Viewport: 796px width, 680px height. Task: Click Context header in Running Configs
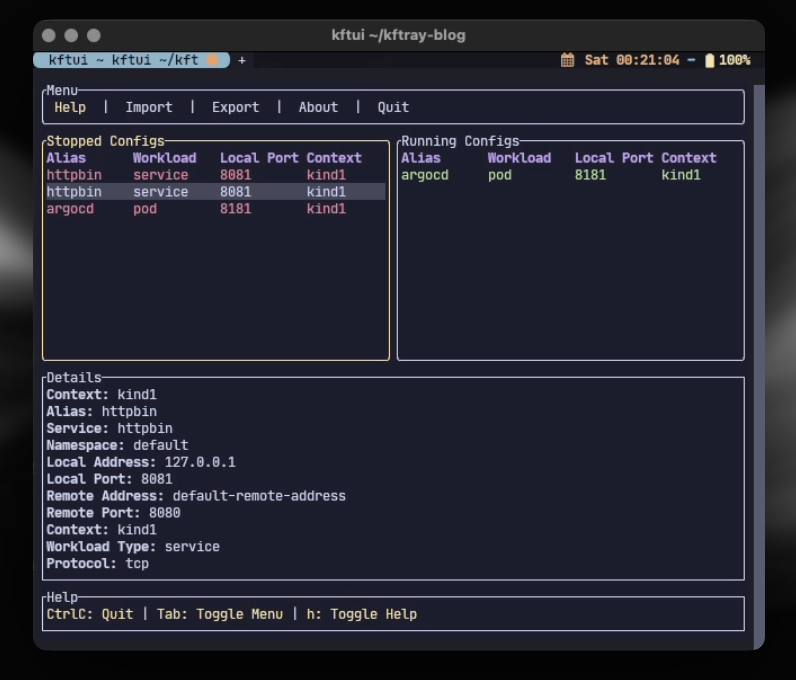pyautogui.click(x=689, y=158)
